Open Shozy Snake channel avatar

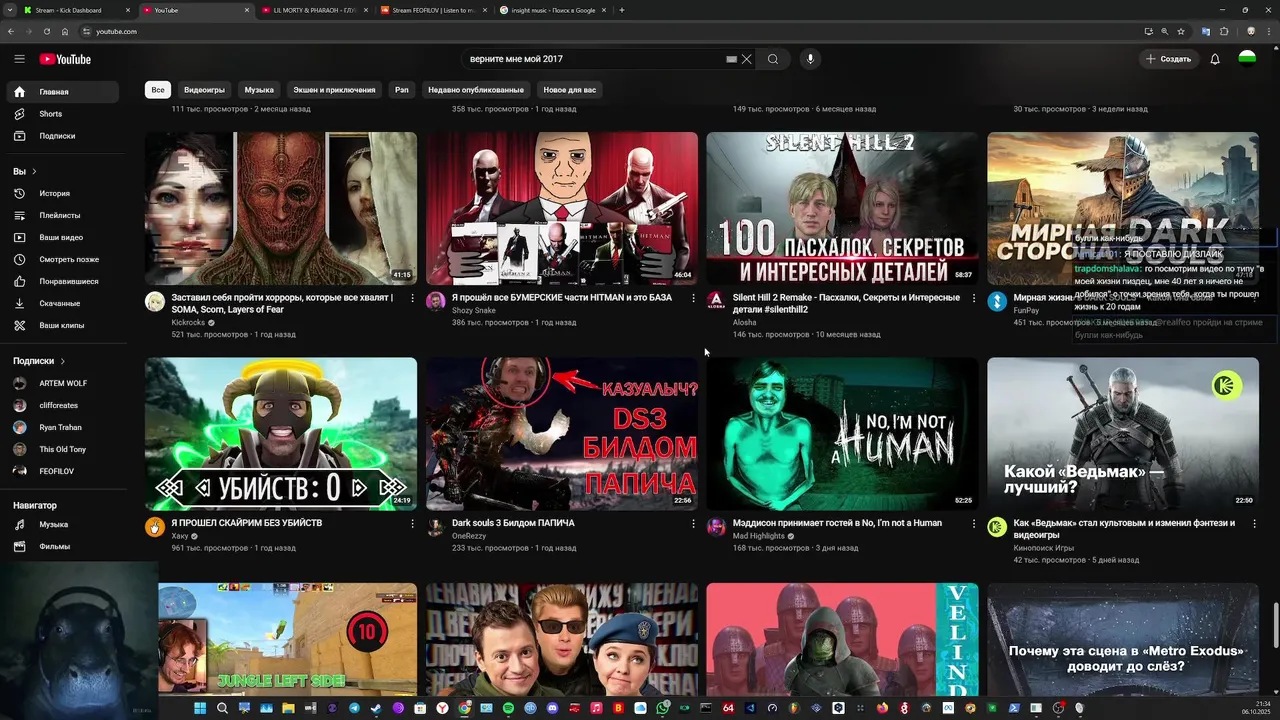click(x=436, y=301)
